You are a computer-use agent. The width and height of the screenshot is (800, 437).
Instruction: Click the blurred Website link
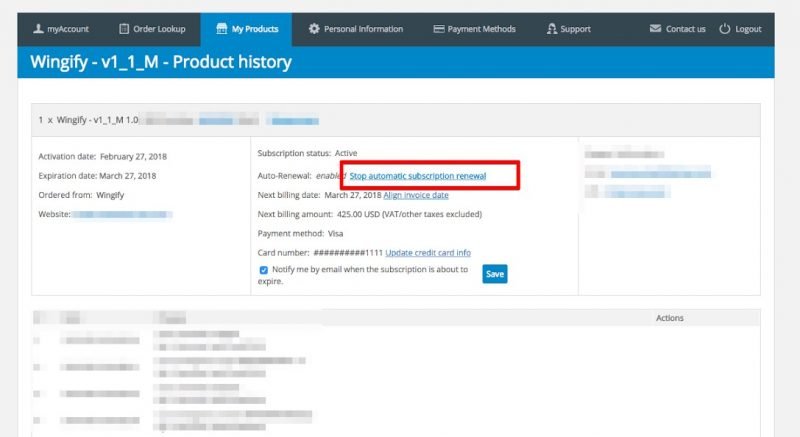122,215
